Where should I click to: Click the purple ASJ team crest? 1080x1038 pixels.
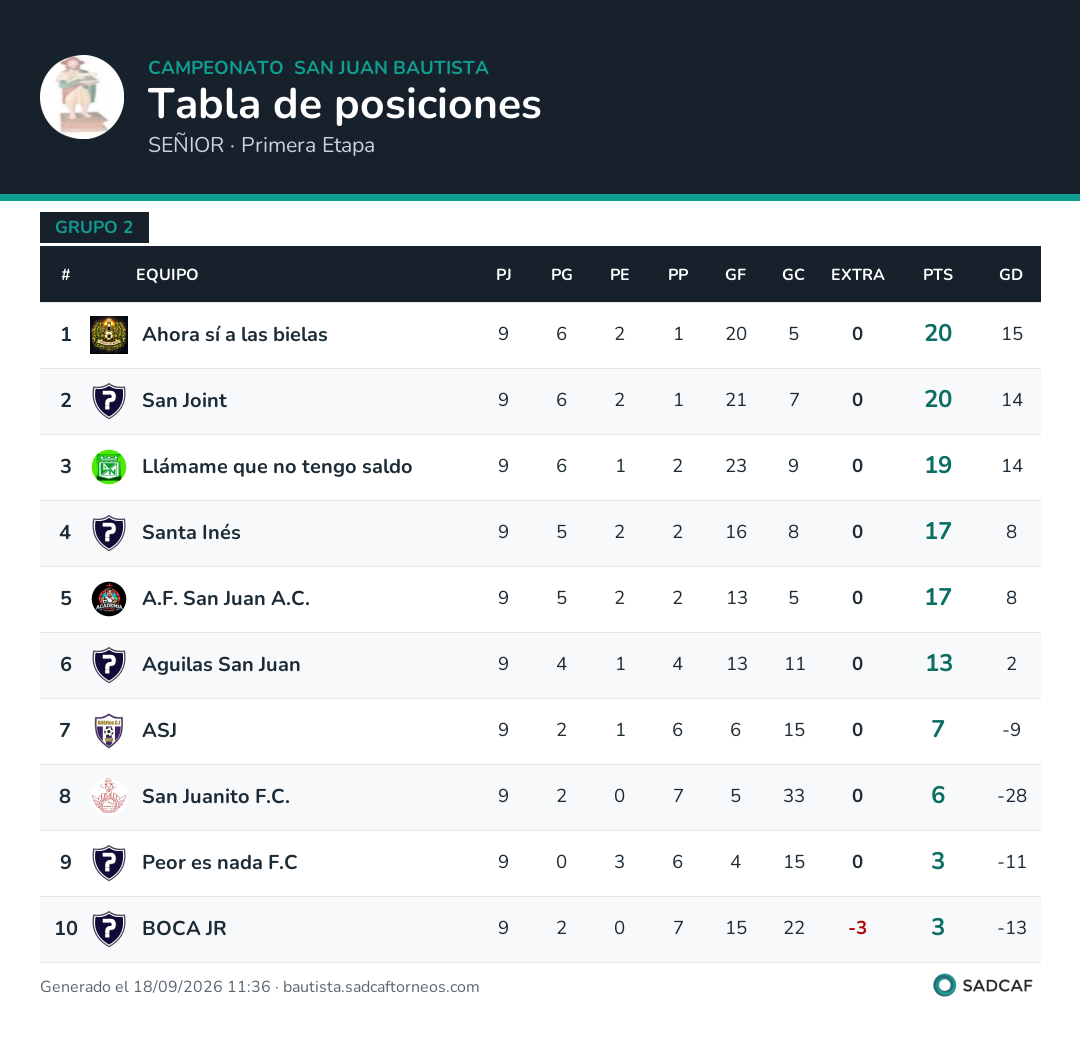[x=109, y=731]
